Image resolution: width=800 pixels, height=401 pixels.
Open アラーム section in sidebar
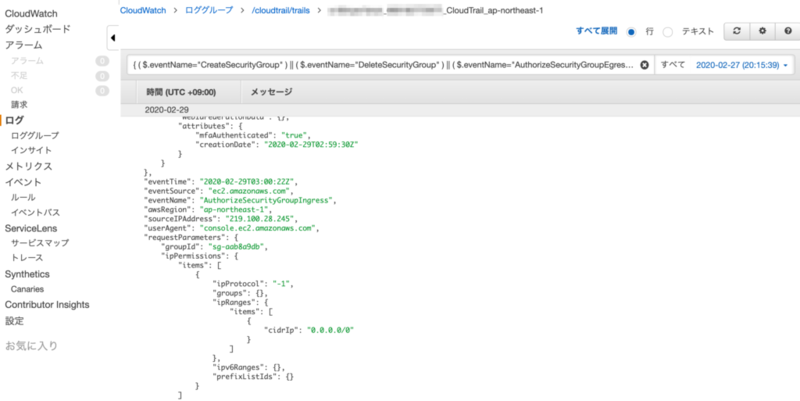pyautogui.click(x=23, y=45)
